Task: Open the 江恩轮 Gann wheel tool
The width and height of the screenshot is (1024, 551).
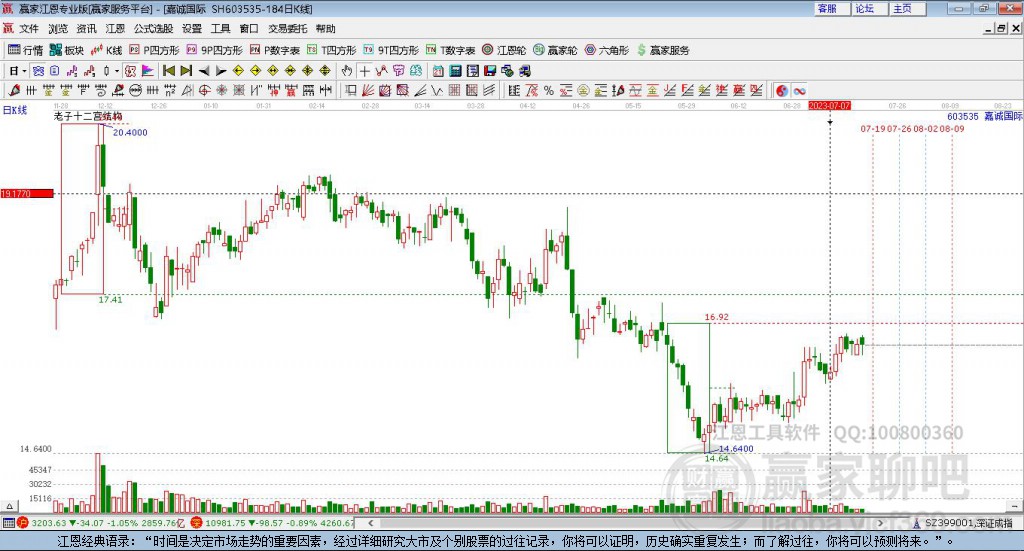Action: point(504,50)
